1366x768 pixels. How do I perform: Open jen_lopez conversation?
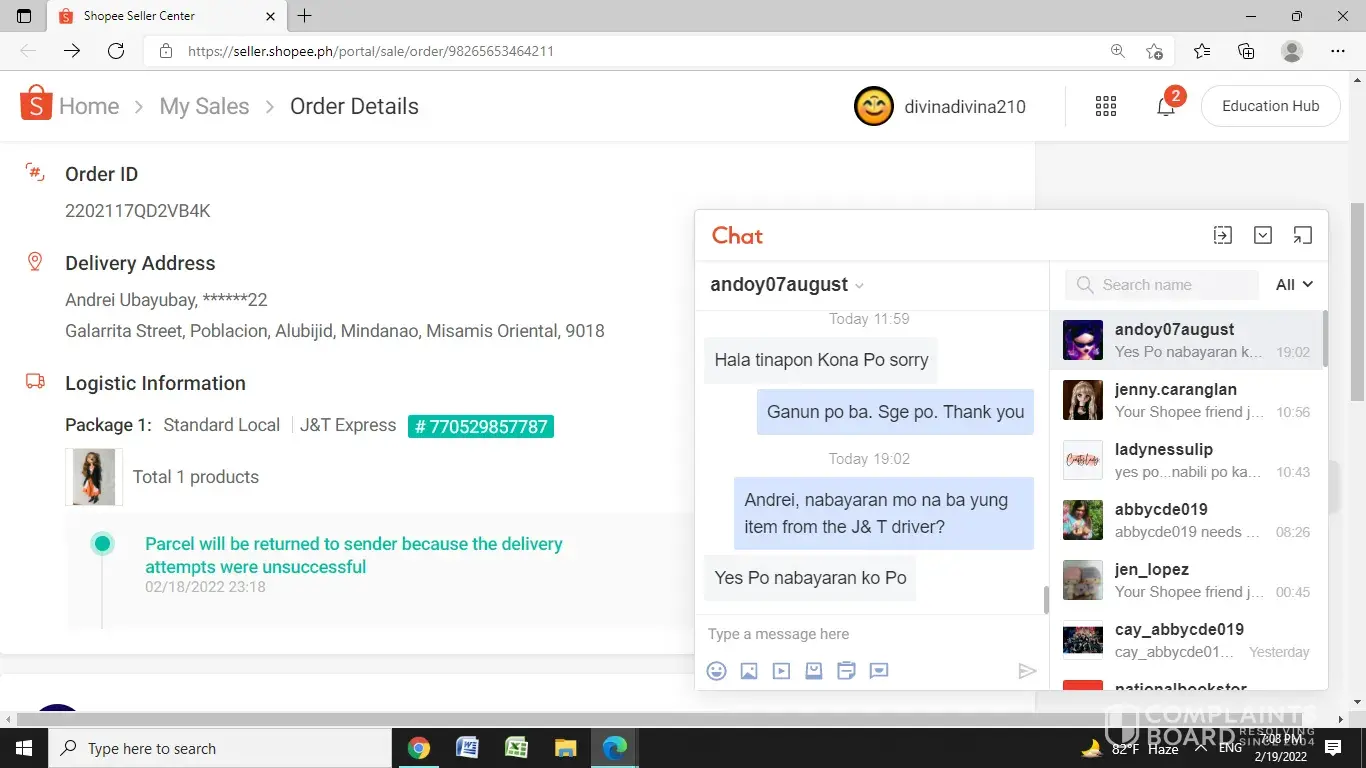pos(1186,580)
